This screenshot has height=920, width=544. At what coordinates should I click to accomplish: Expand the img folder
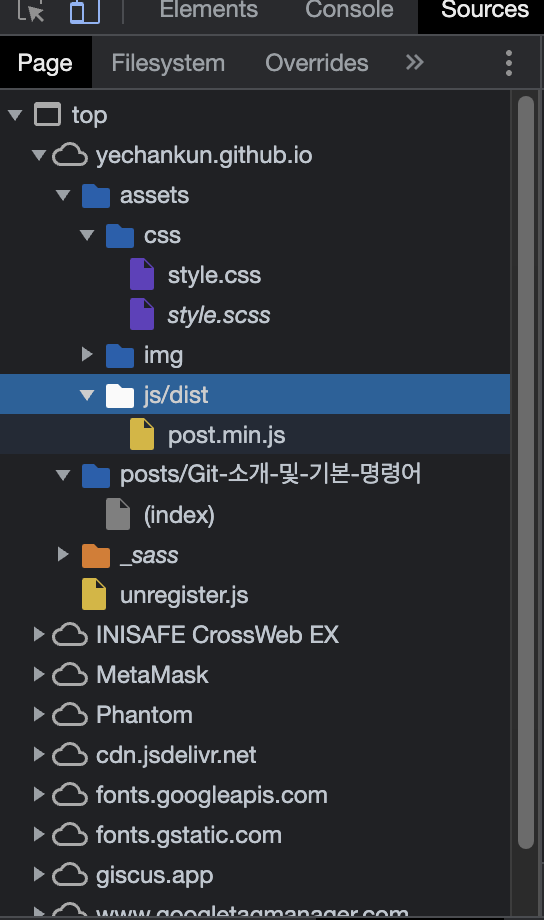point(87,354)
